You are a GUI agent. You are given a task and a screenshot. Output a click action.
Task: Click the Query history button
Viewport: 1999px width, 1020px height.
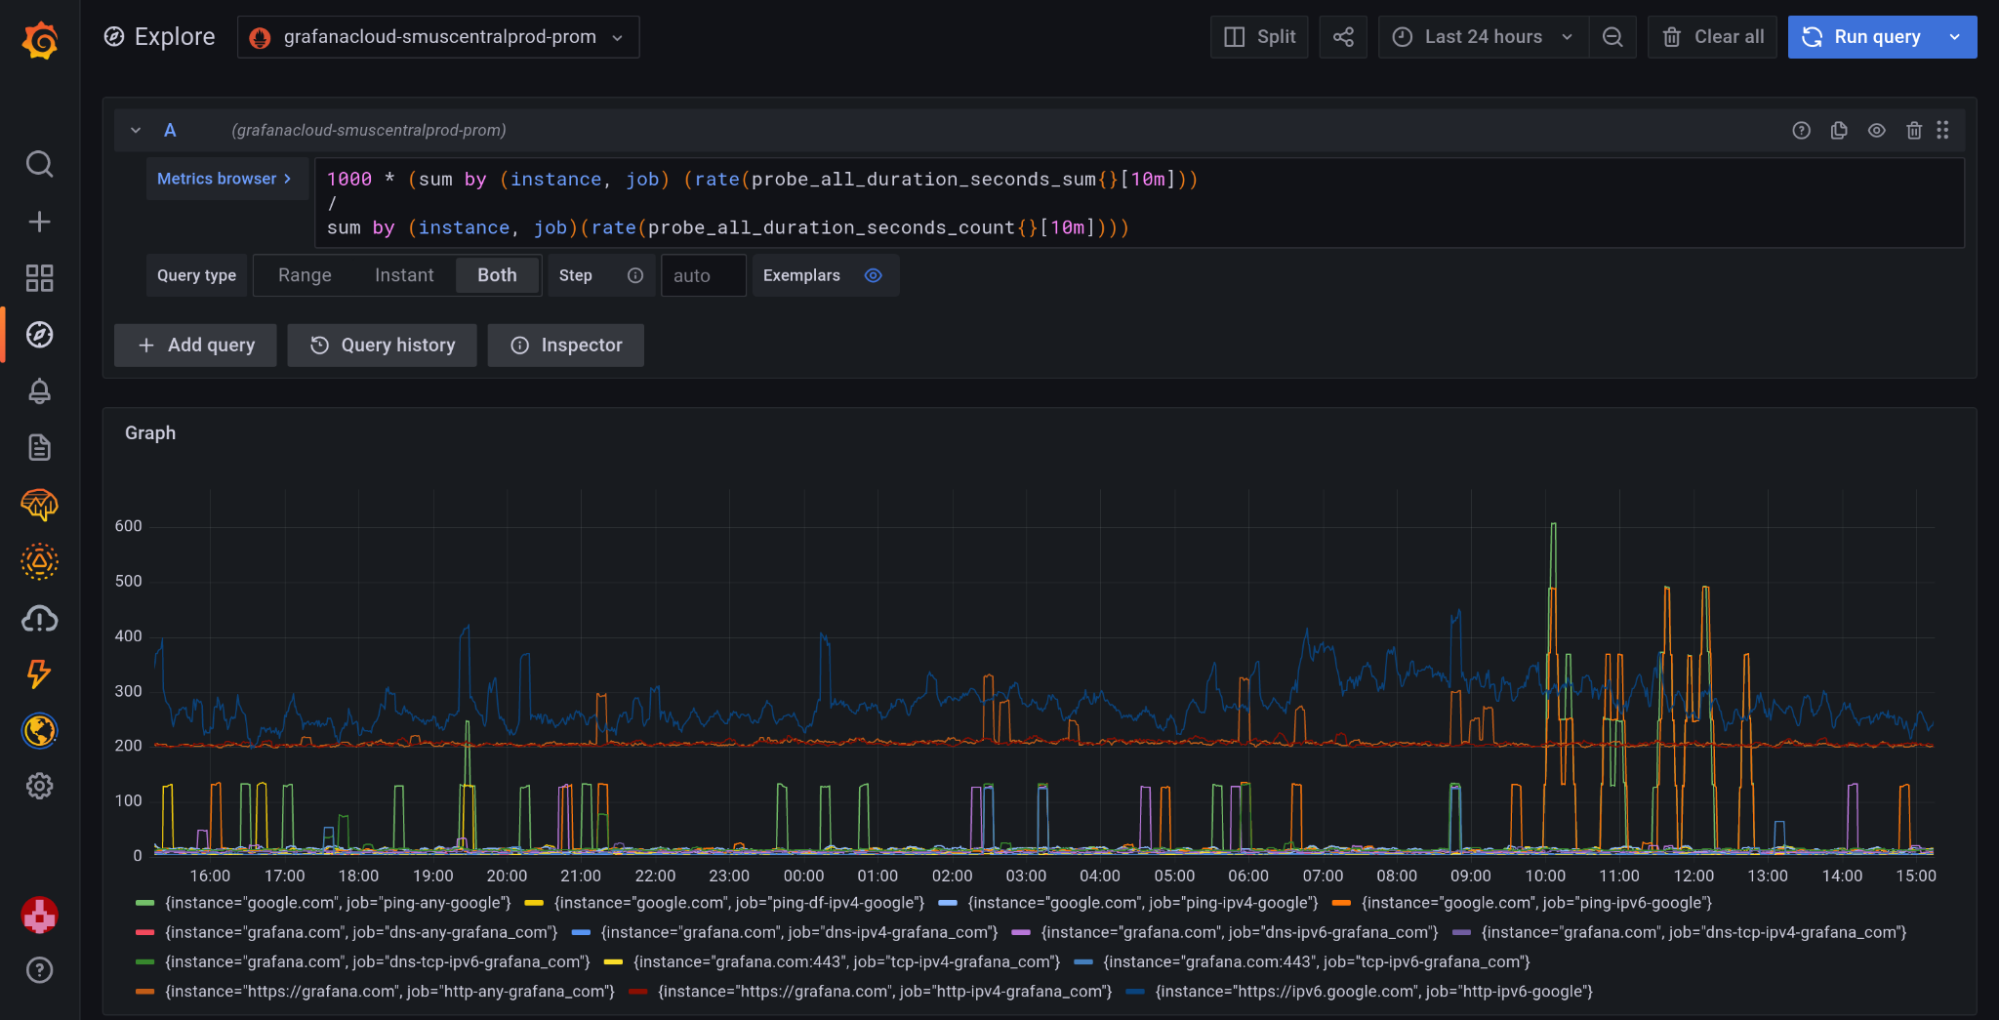tap(382, 345)
